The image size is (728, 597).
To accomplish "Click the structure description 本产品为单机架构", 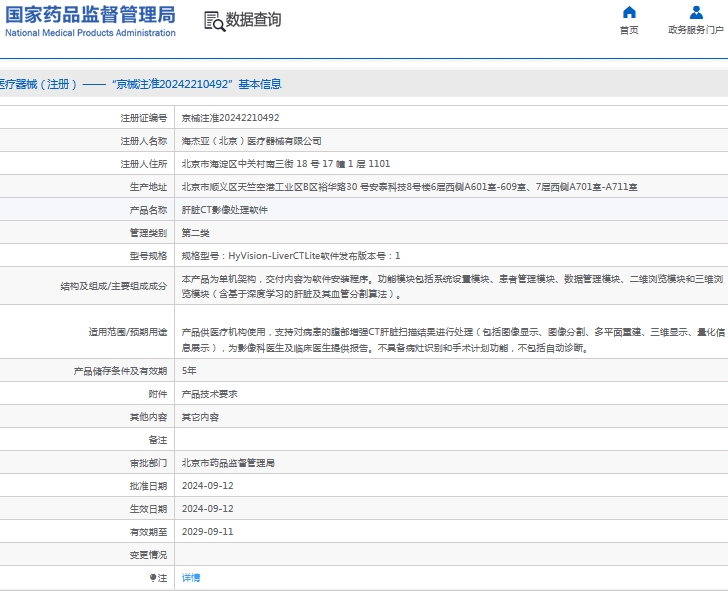I will tap(452, 286).
